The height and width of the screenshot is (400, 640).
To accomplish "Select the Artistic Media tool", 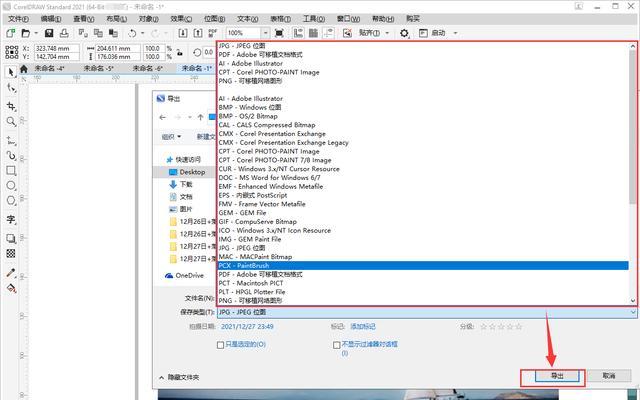I will point(11,156).
